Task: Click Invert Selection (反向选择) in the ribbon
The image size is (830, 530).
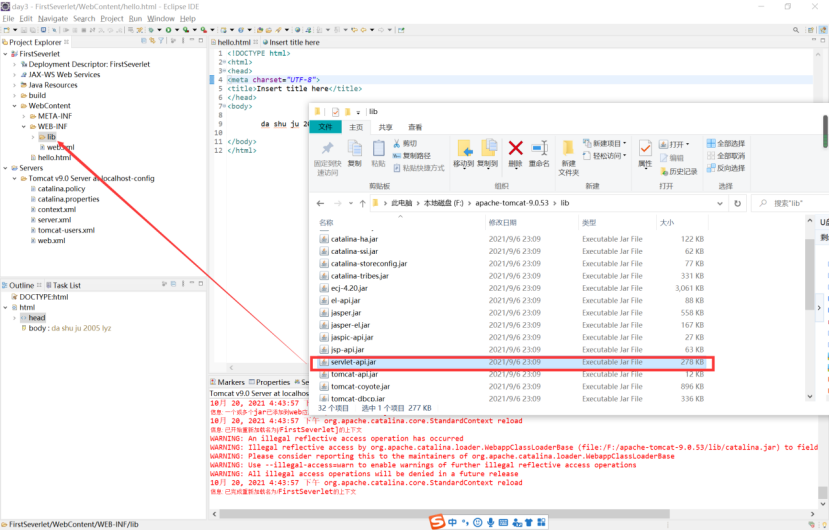Action: [x=726, y=168]
